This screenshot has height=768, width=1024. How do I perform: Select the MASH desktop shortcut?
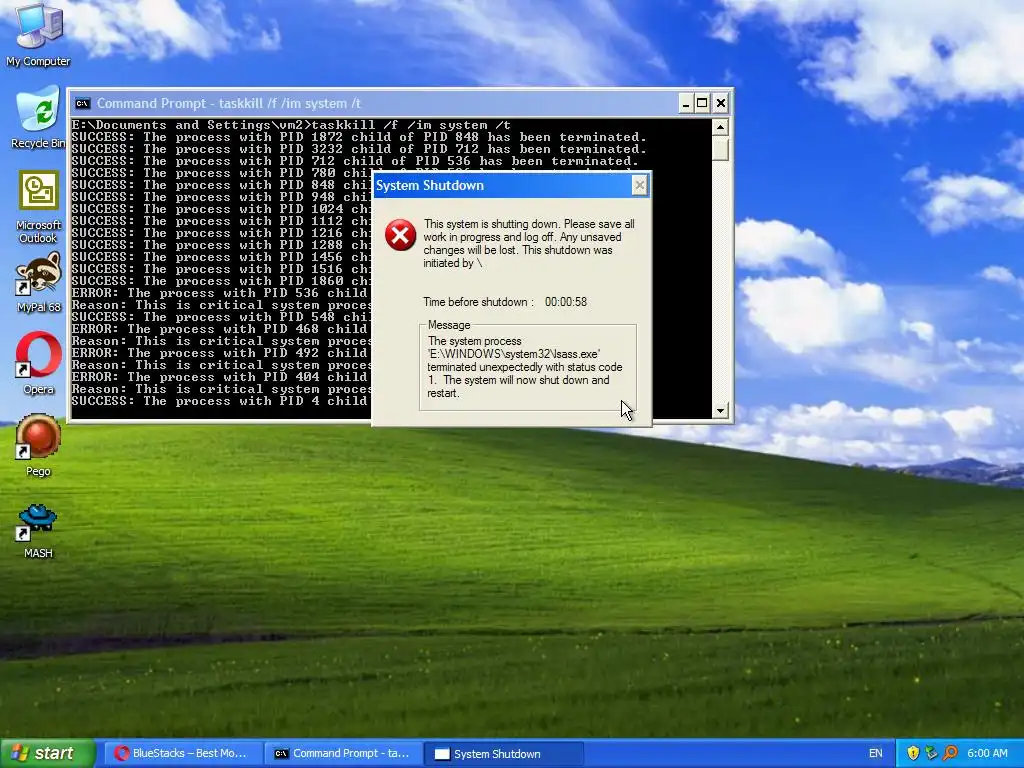click(39, 530)
